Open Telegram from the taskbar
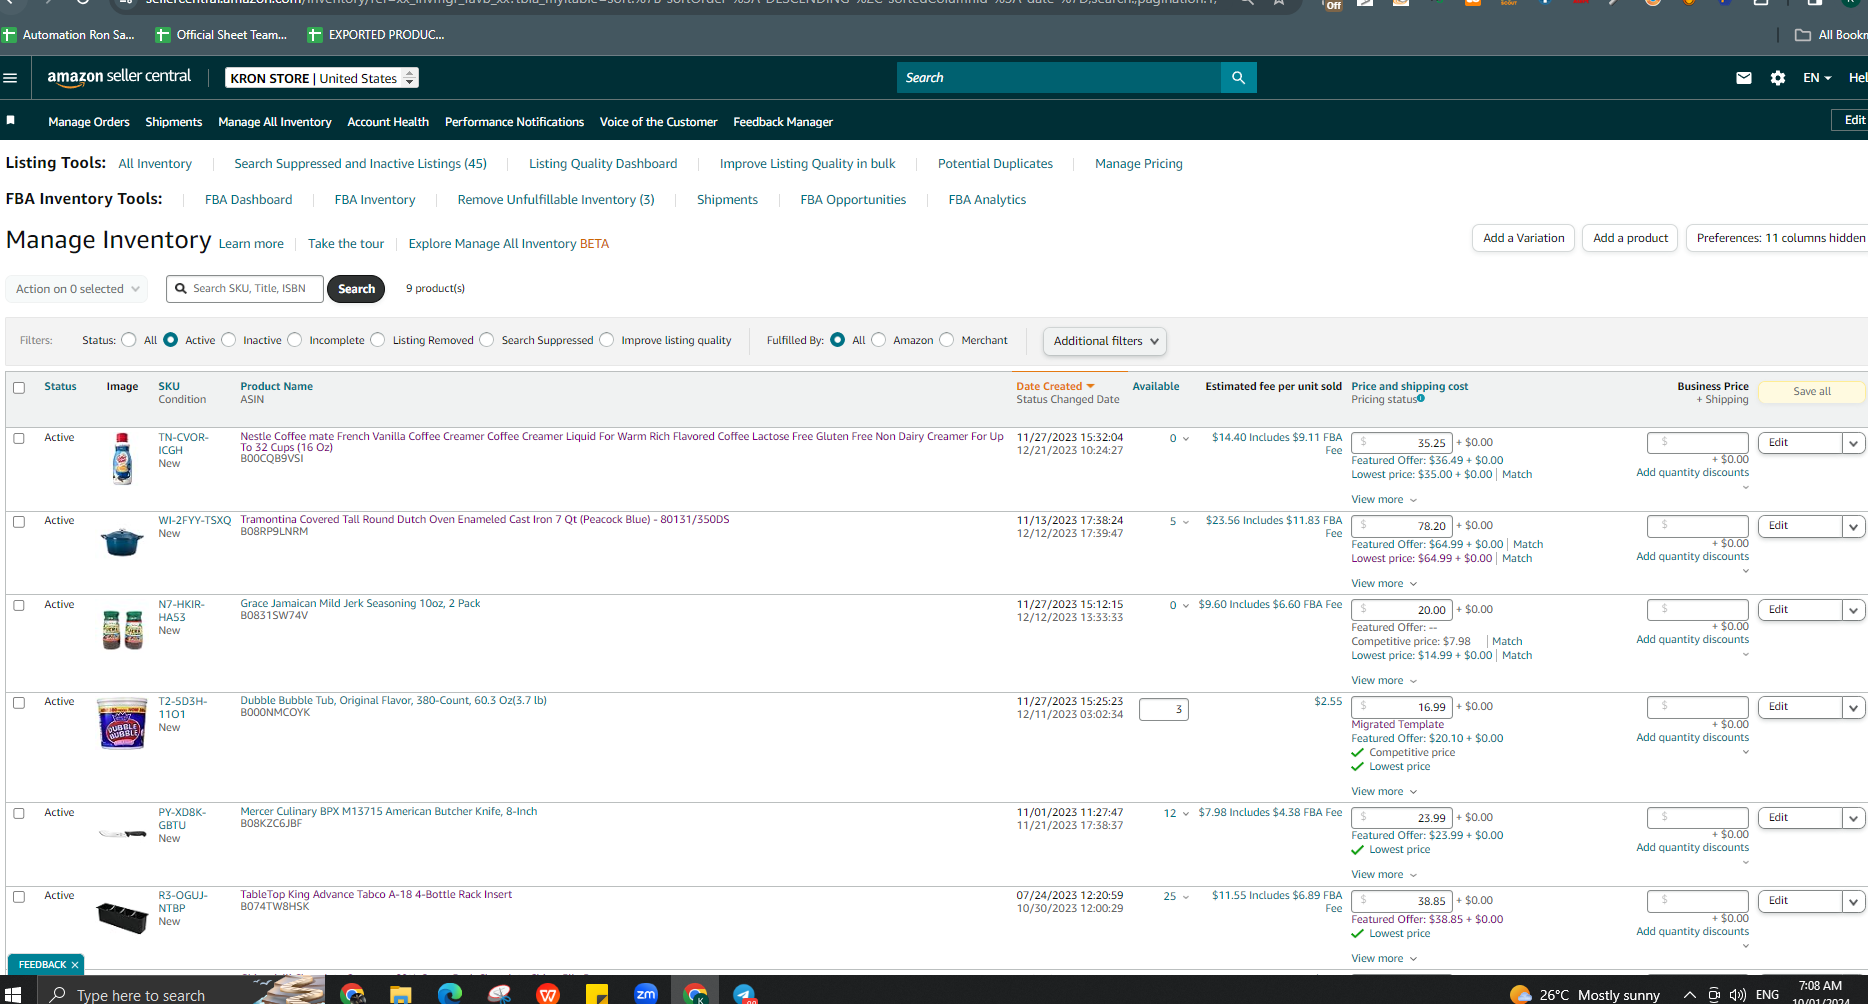The width and height of the screenshot is (1868, 1004). pos(744,994)
